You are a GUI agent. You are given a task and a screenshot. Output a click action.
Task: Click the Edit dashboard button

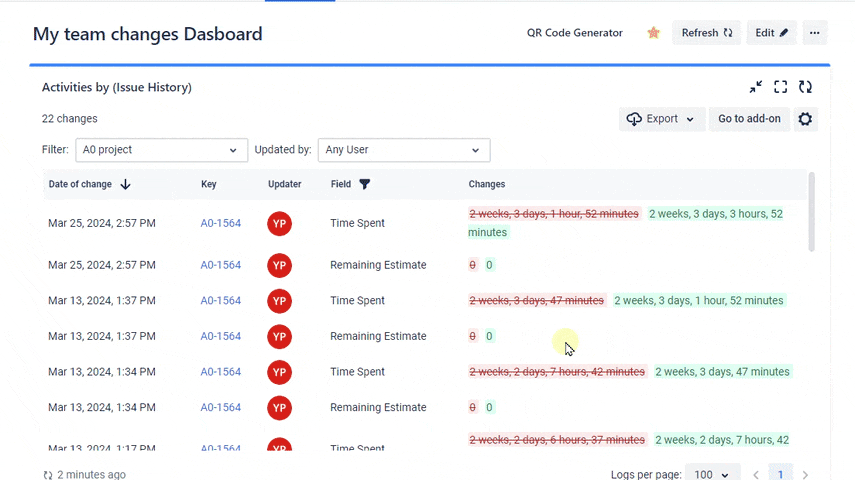[771, 33]
